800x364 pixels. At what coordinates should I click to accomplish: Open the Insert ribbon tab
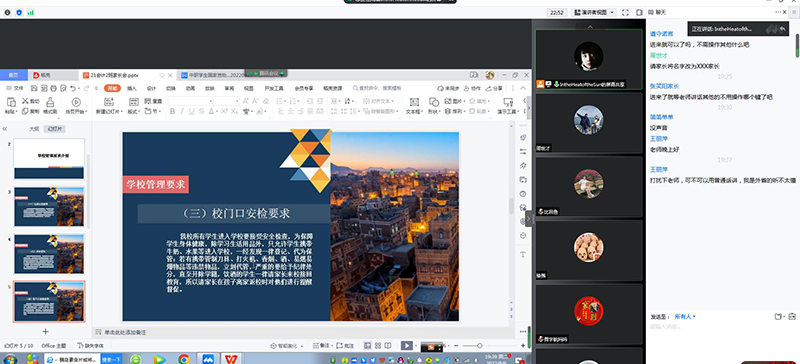pyautogui.click(x=132, y=88)
